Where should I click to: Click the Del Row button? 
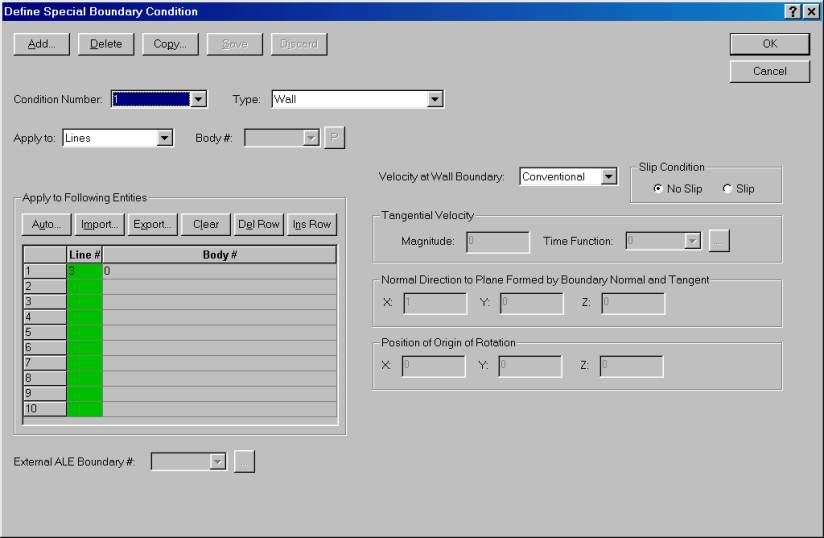[258, 224]
